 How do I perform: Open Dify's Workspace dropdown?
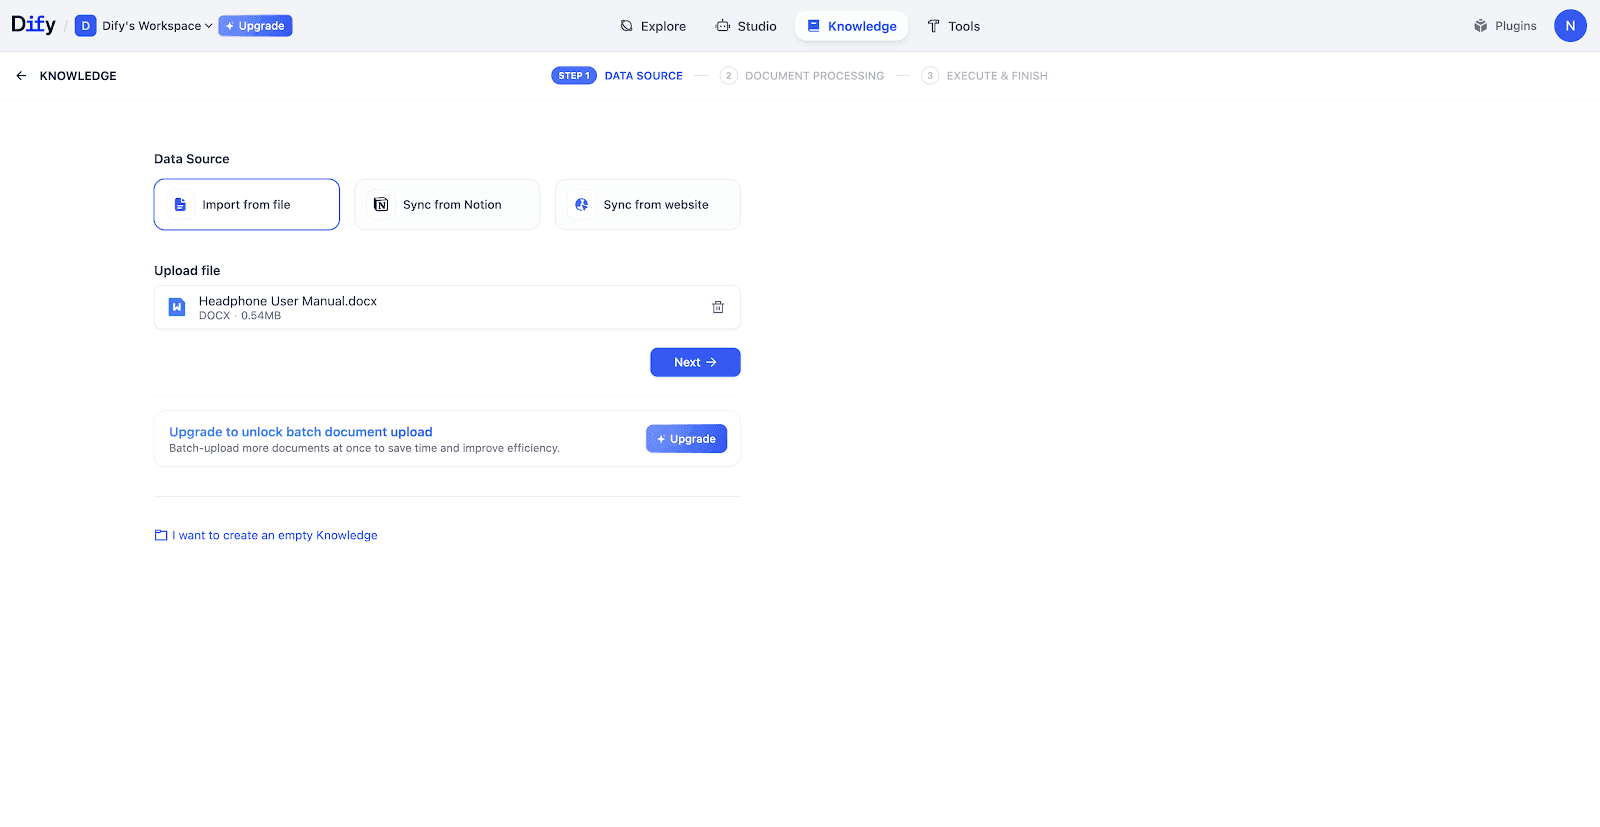click(157, 26)
